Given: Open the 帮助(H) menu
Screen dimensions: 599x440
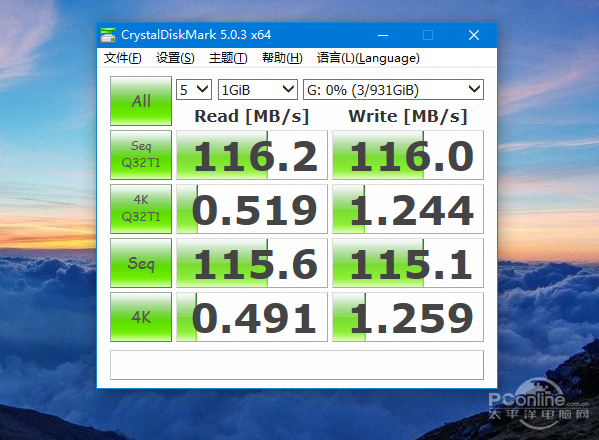Looking at the screenshot, I should [x=282, y=58].
